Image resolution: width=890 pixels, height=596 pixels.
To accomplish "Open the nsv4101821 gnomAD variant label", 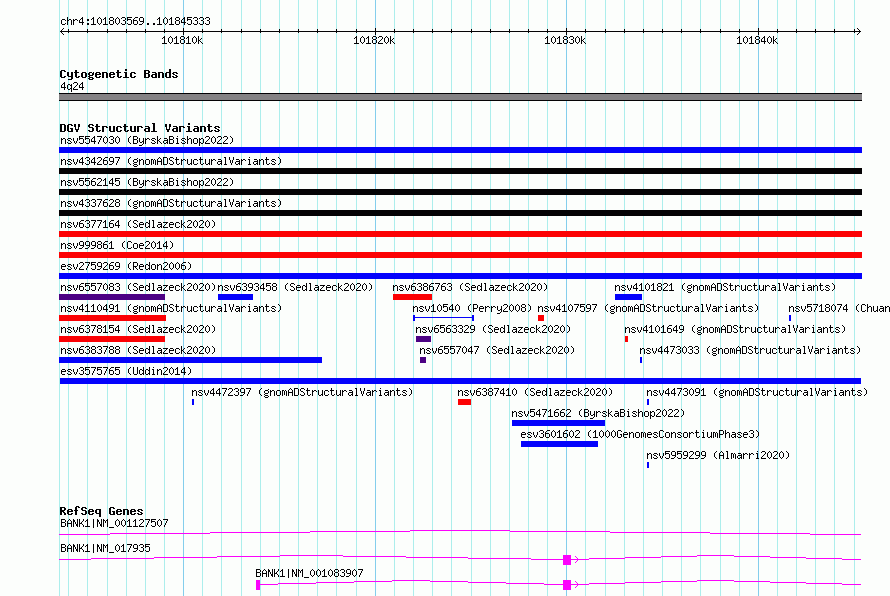I will tap(725, 287).
